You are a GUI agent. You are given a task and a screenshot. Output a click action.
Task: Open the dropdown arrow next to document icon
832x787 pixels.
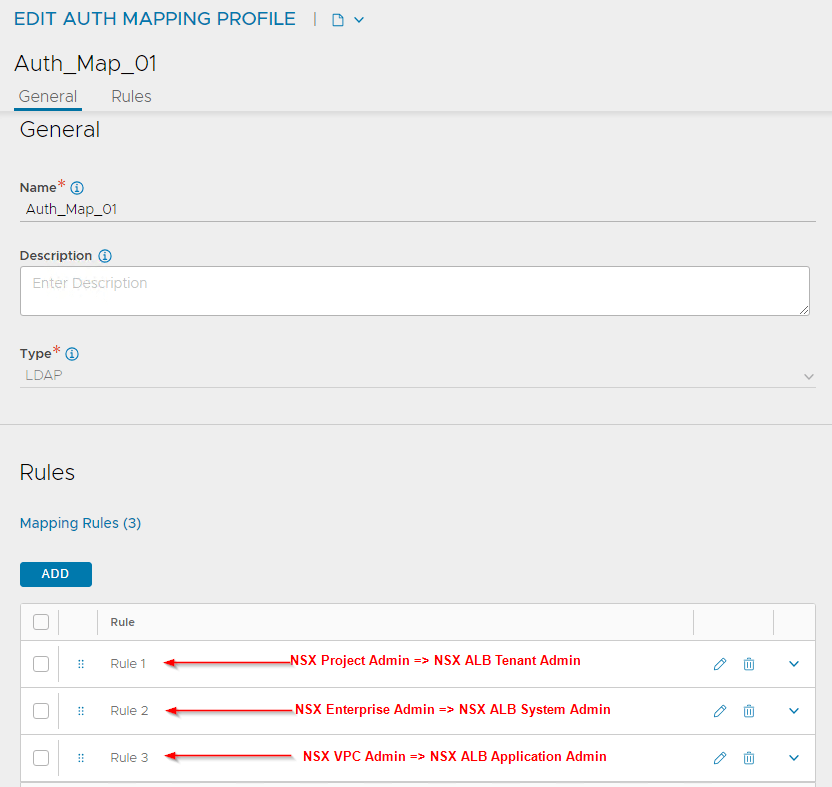click(359, 20)
